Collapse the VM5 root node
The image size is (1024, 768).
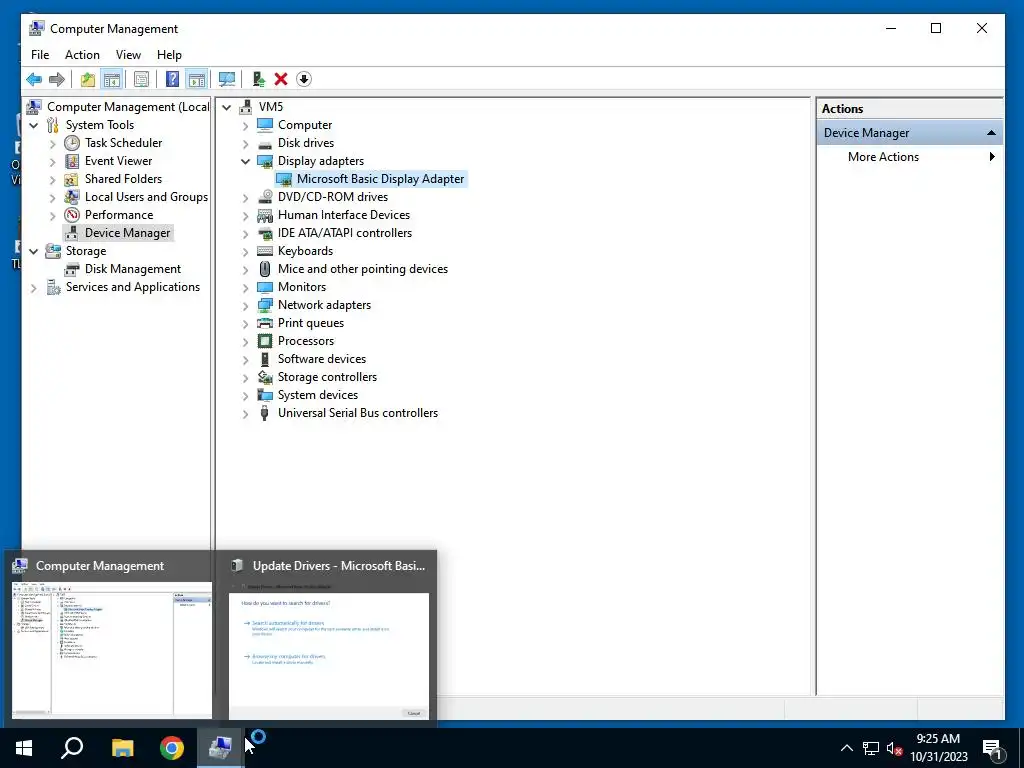(x=227, y=107)
